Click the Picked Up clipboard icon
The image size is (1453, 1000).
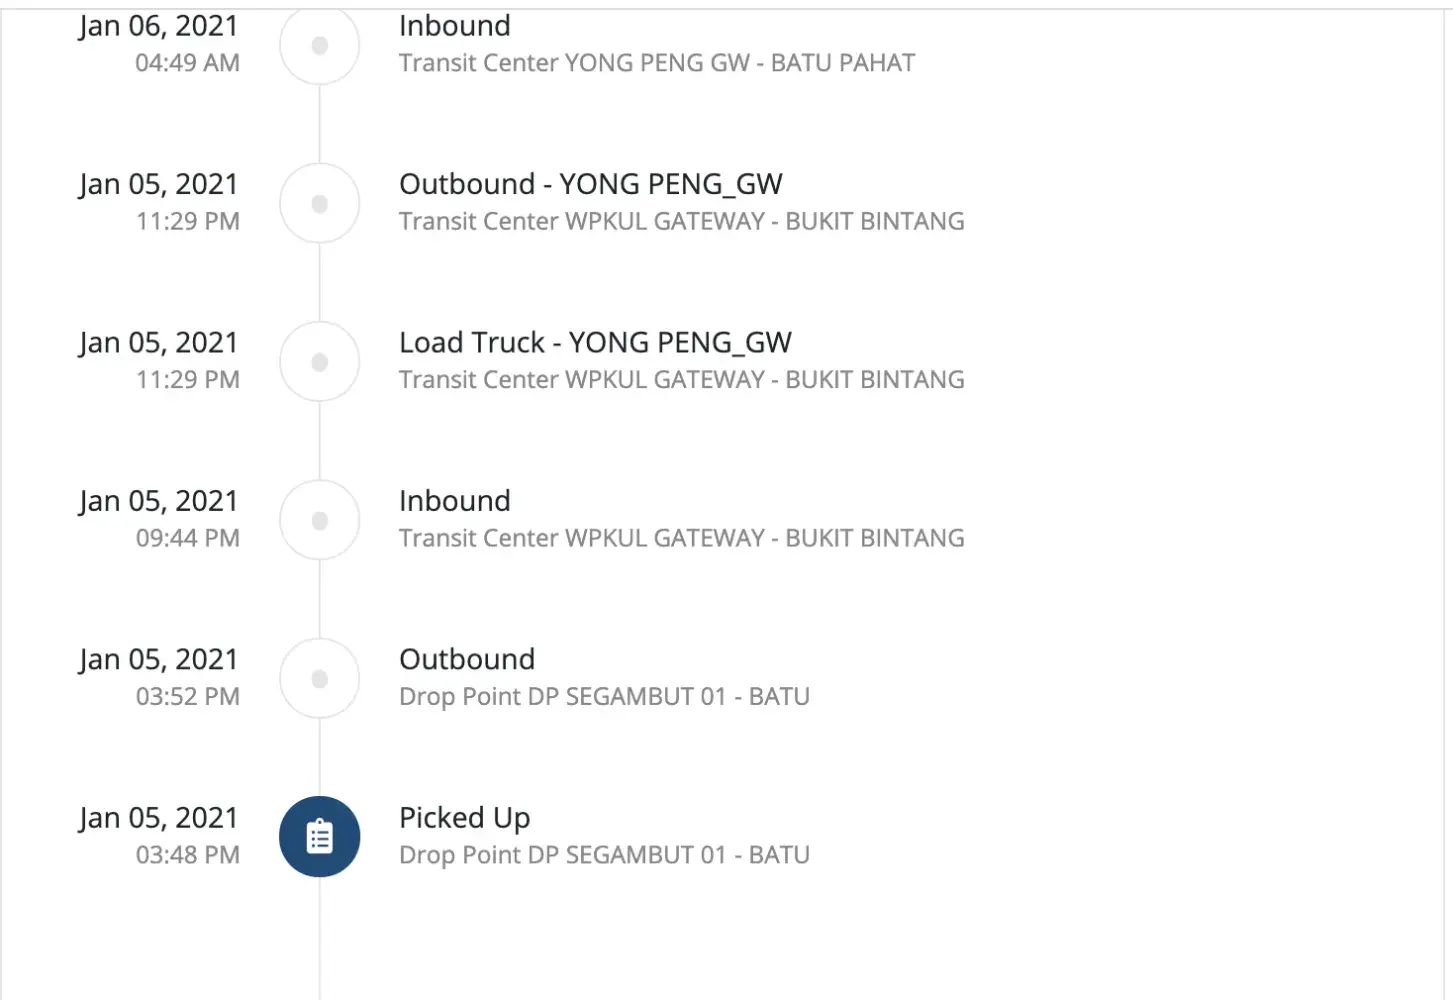click(x=319, y=836)
